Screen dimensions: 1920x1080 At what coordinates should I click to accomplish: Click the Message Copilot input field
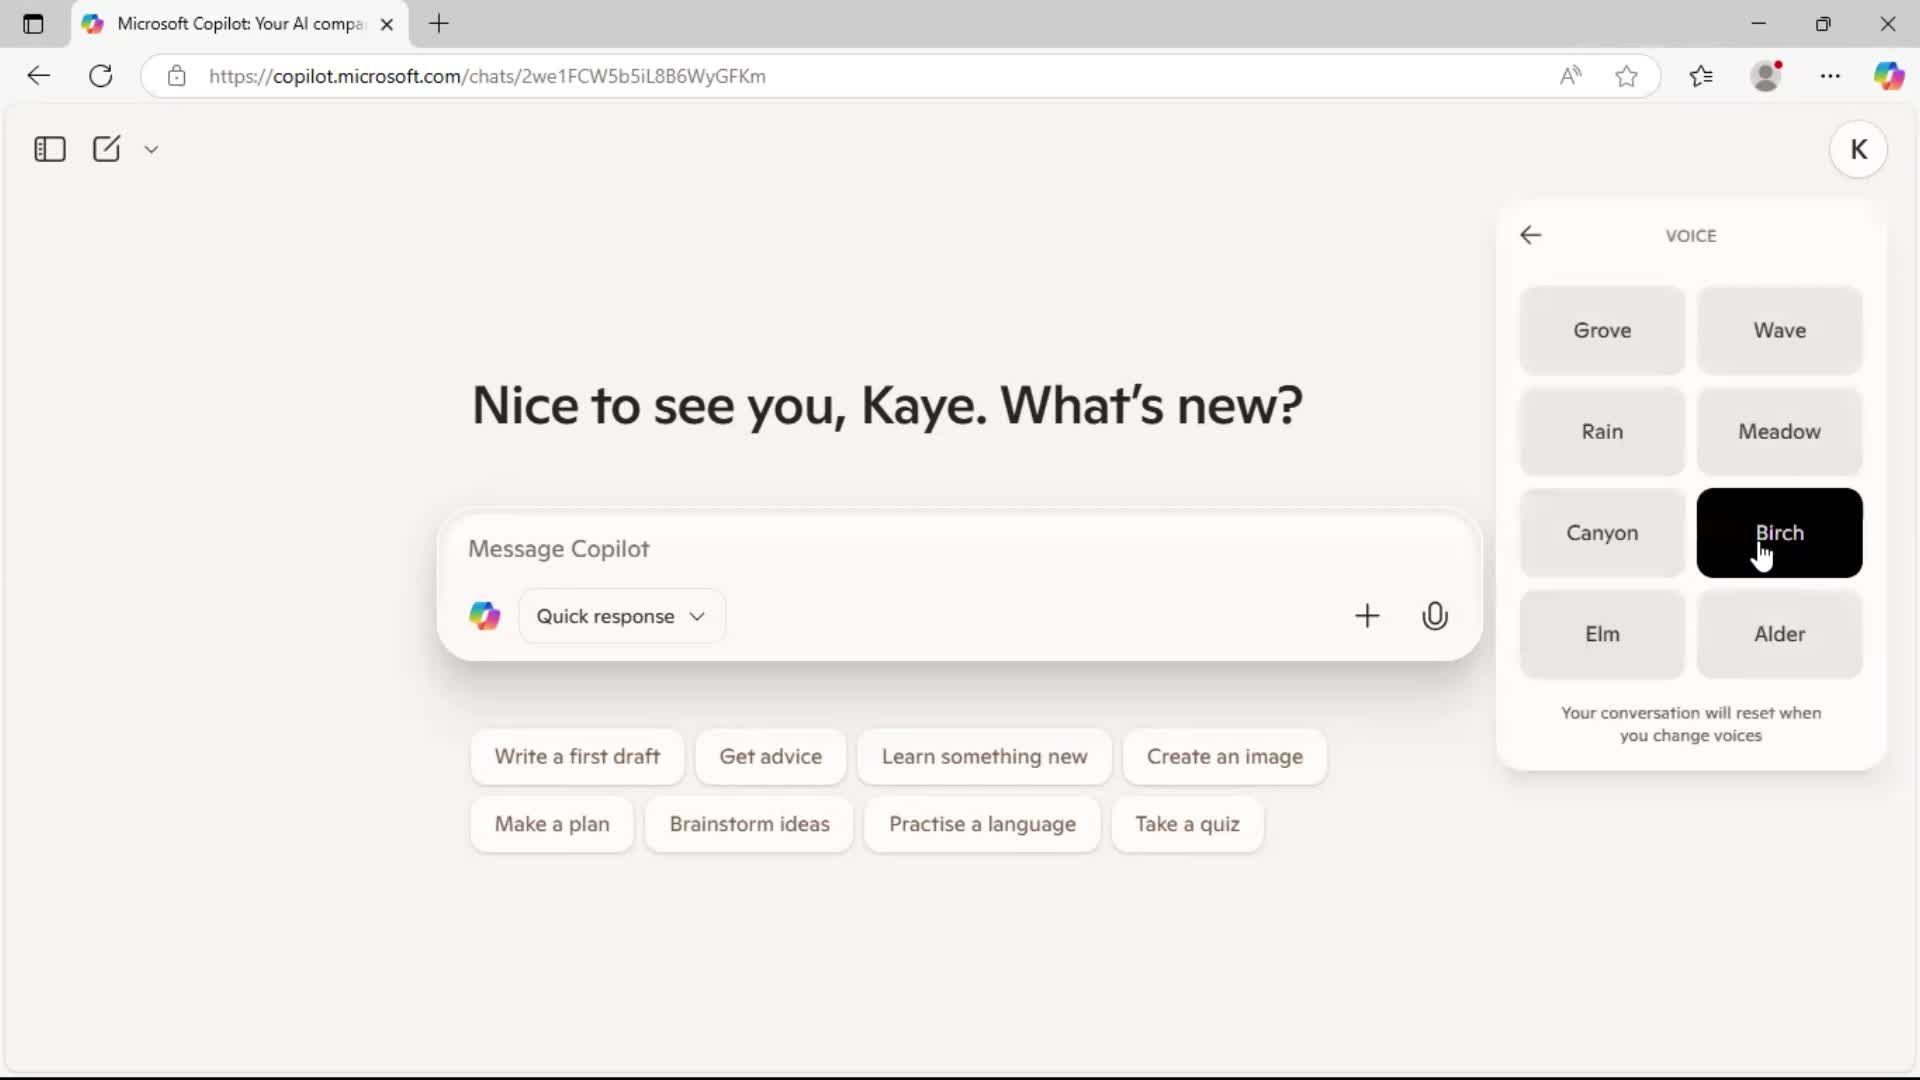pos(958,549)
